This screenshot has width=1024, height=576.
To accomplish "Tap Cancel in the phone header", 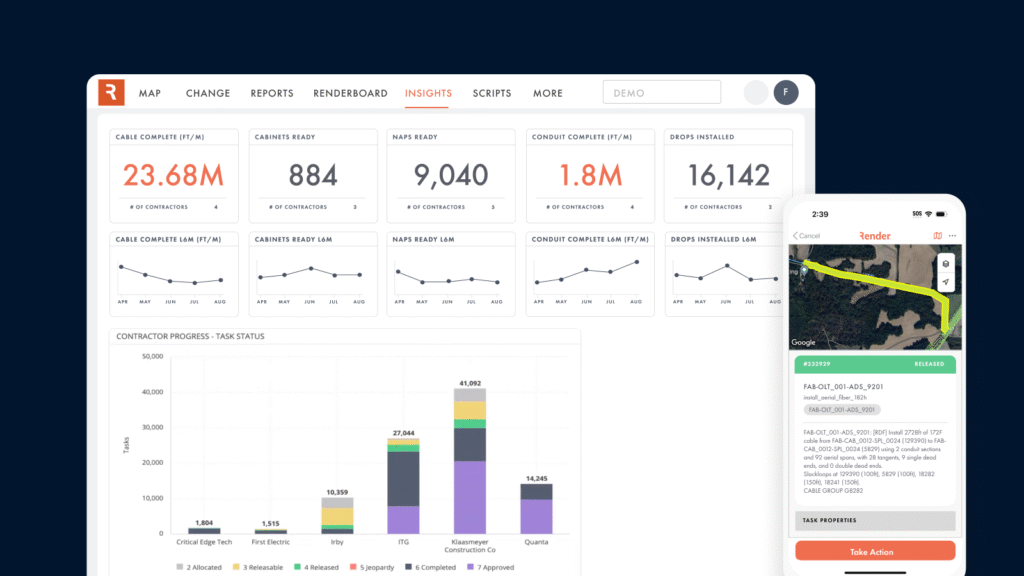I will (806, 236).
